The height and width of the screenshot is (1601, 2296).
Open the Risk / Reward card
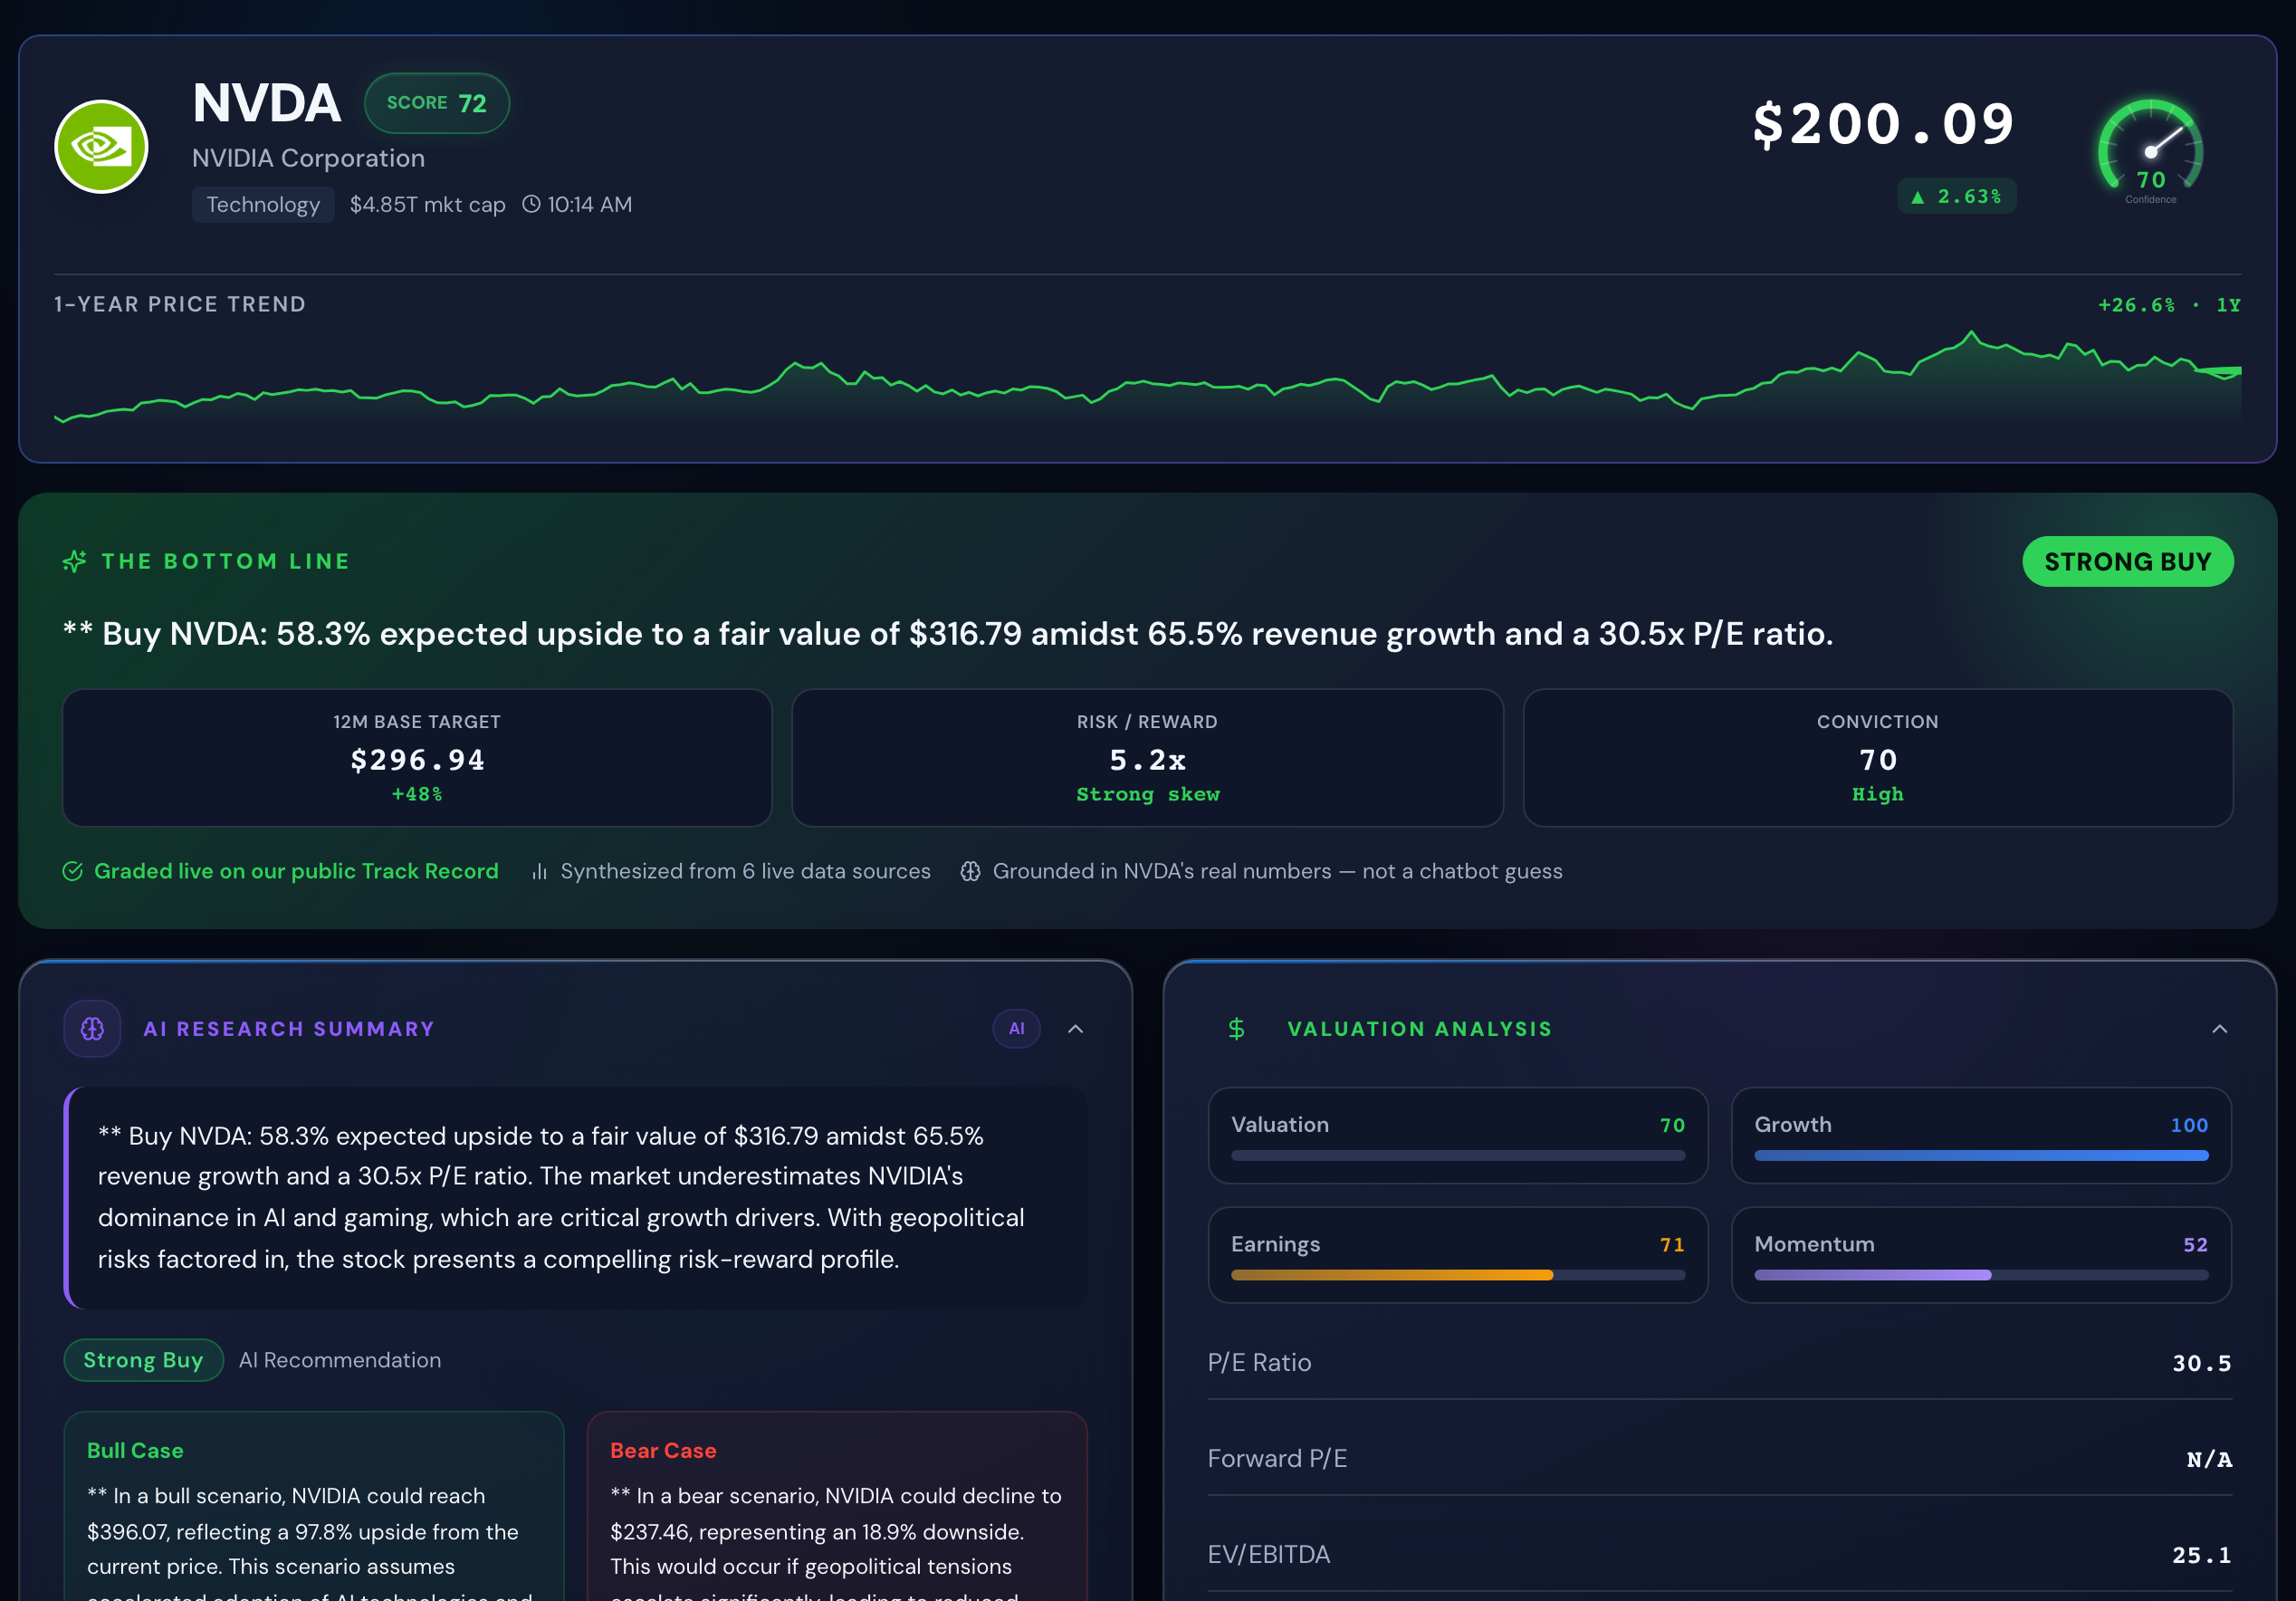click(x=1147, y=758)
